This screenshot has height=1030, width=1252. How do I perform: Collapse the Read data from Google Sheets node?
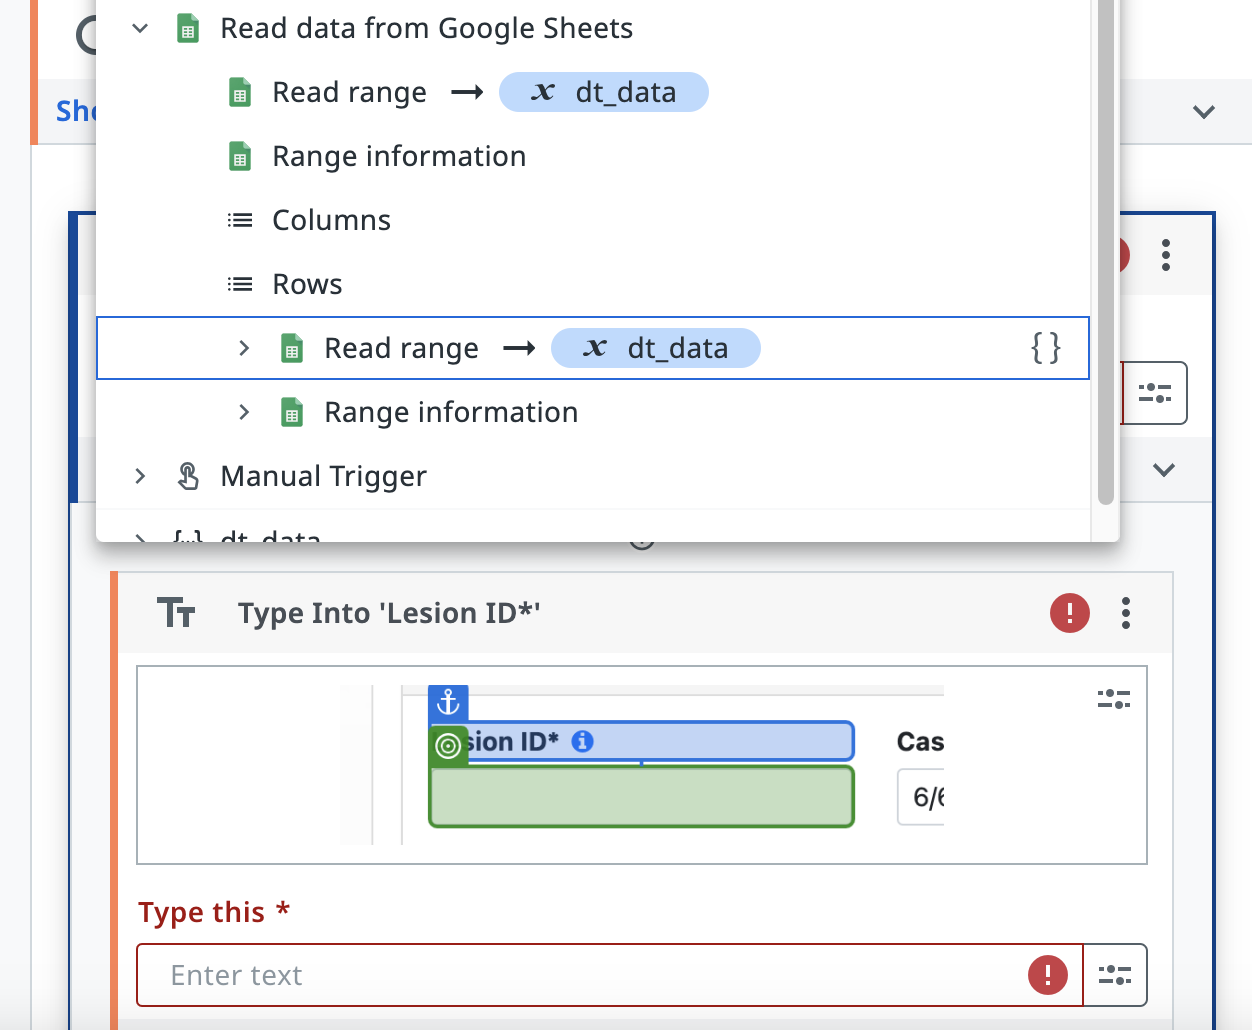[x=140, y=29]
